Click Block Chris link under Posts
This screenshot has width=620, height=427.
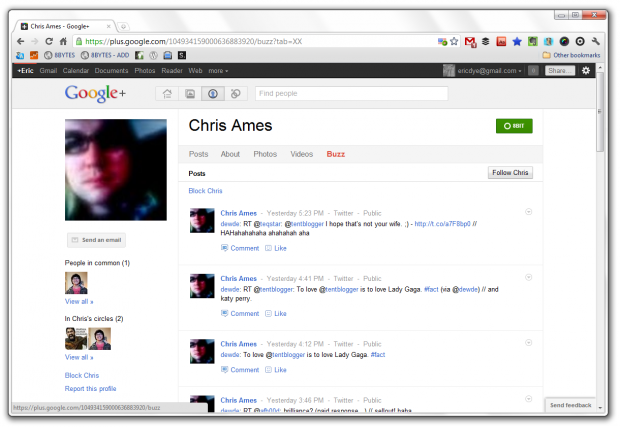(x=205, y=191)
